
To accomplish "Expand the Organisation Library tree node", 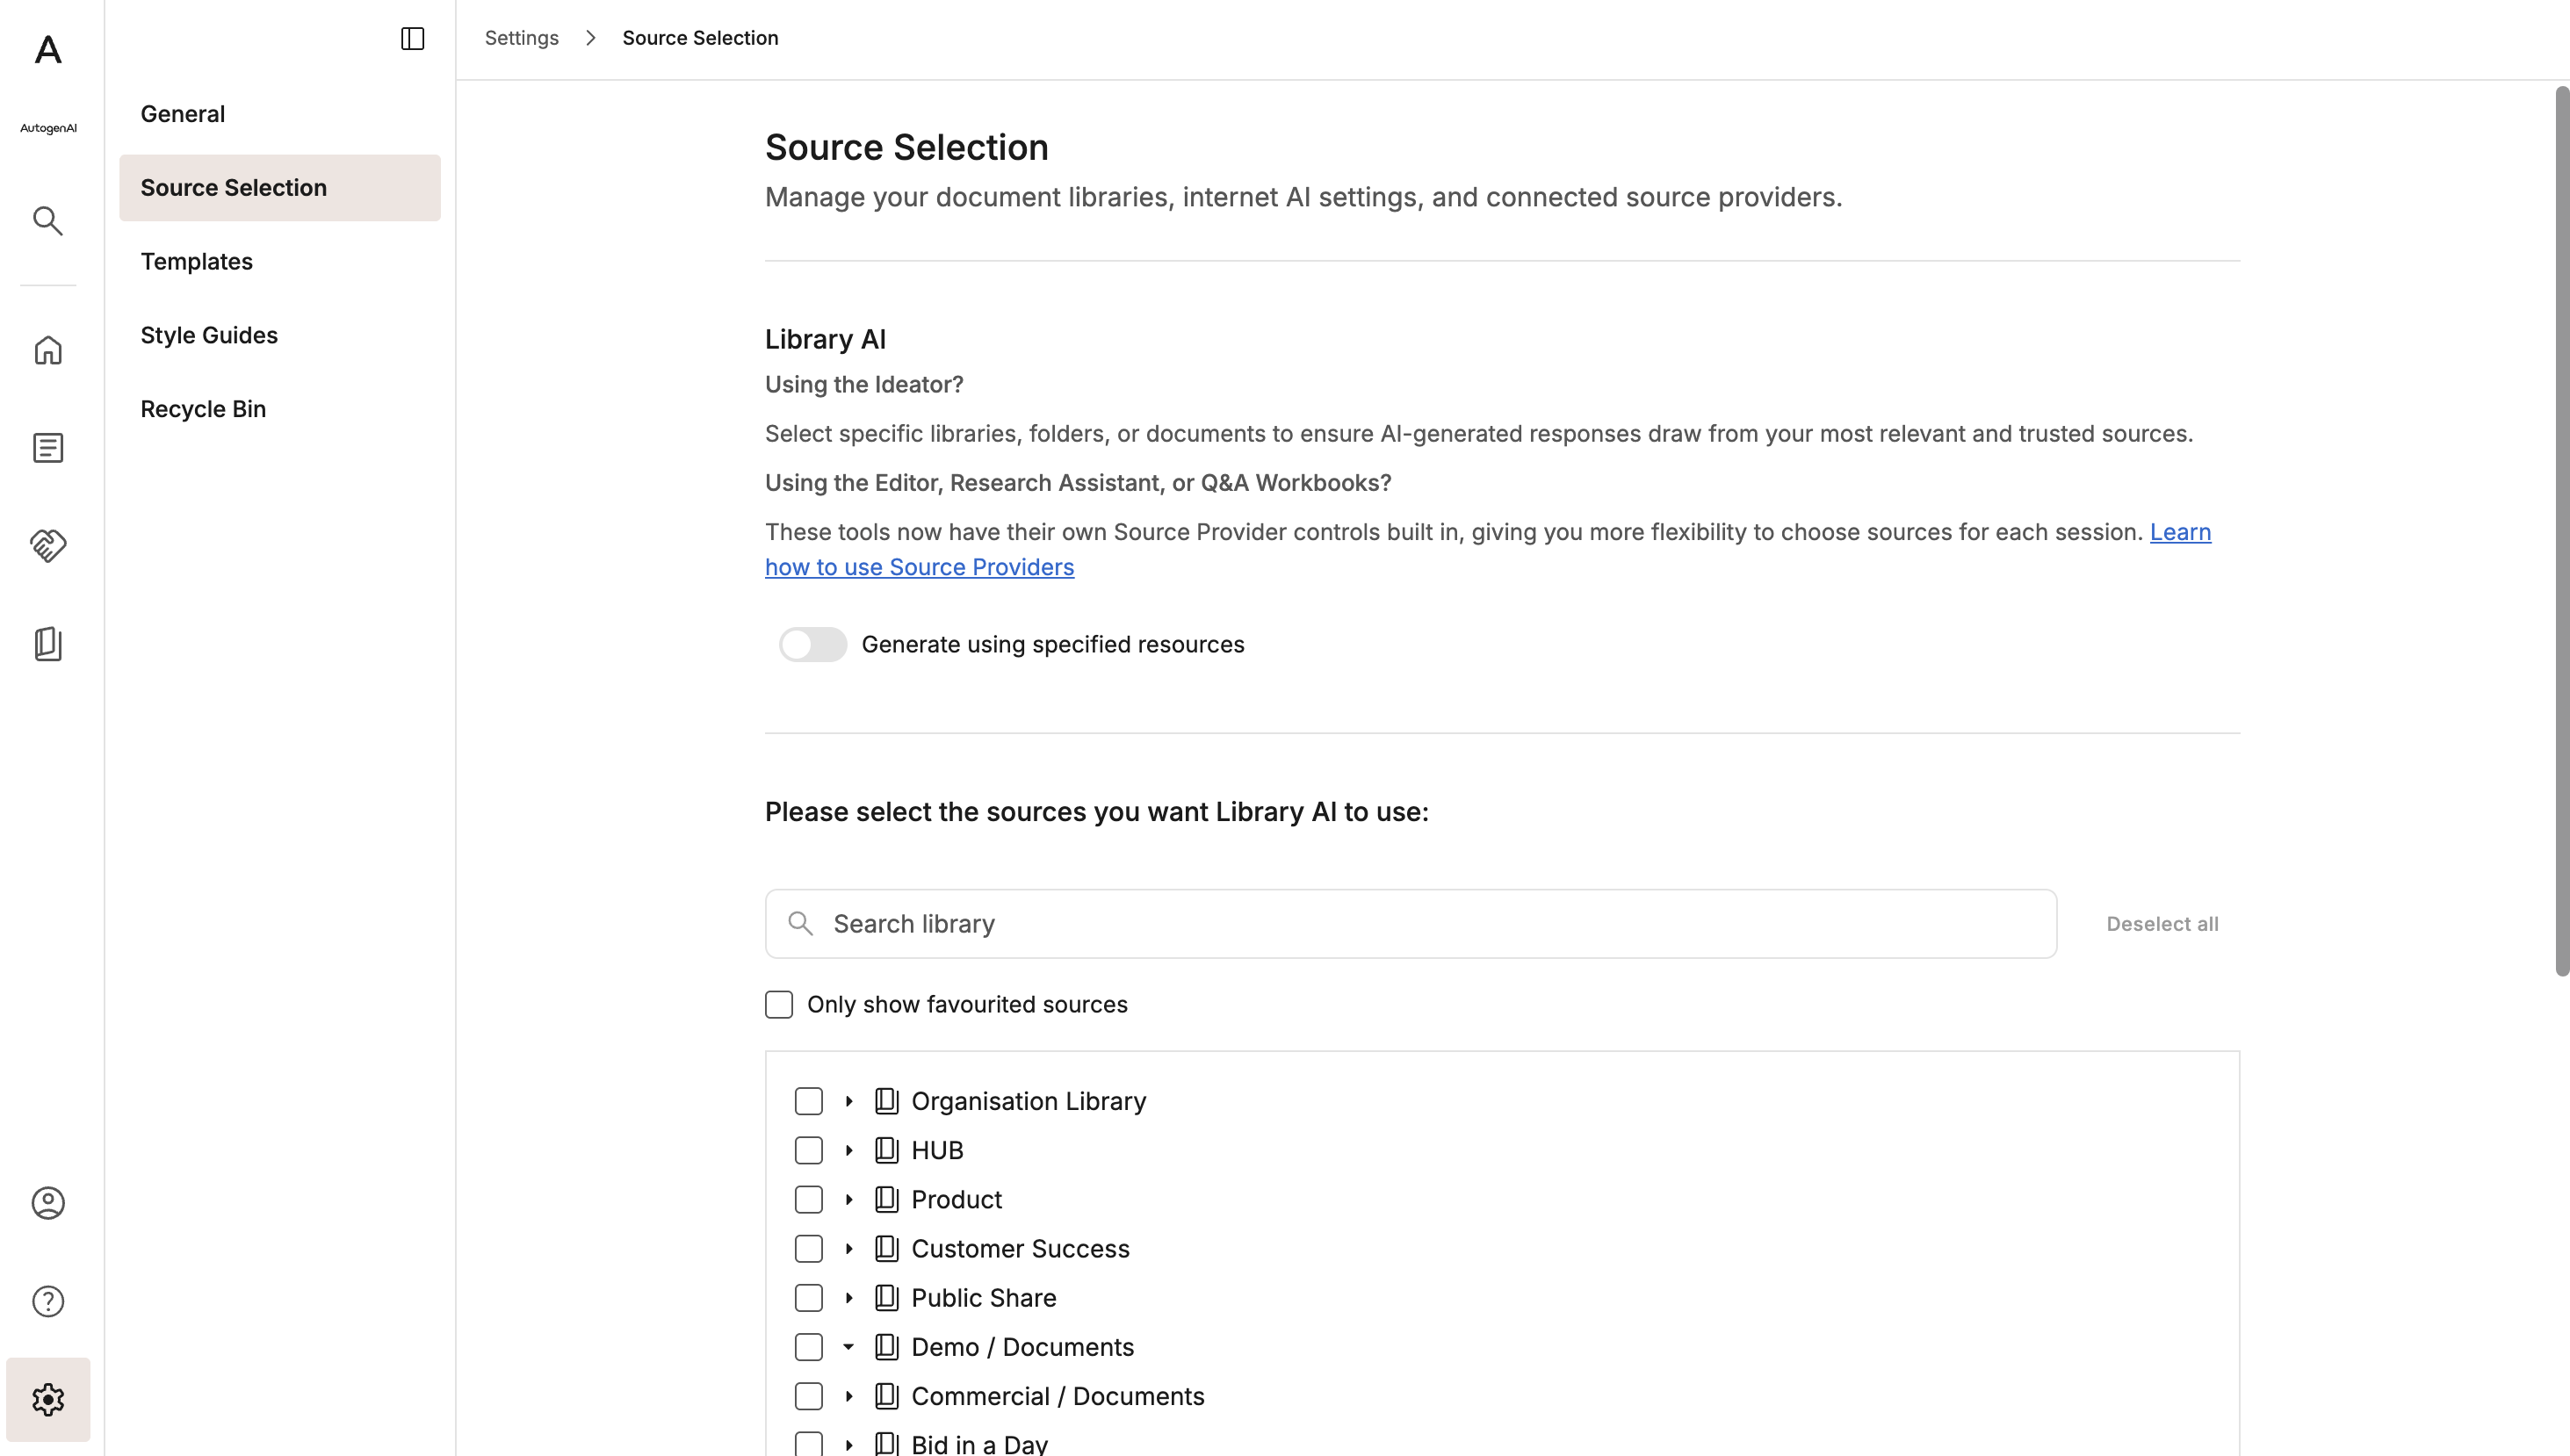I will [849, 1101].
